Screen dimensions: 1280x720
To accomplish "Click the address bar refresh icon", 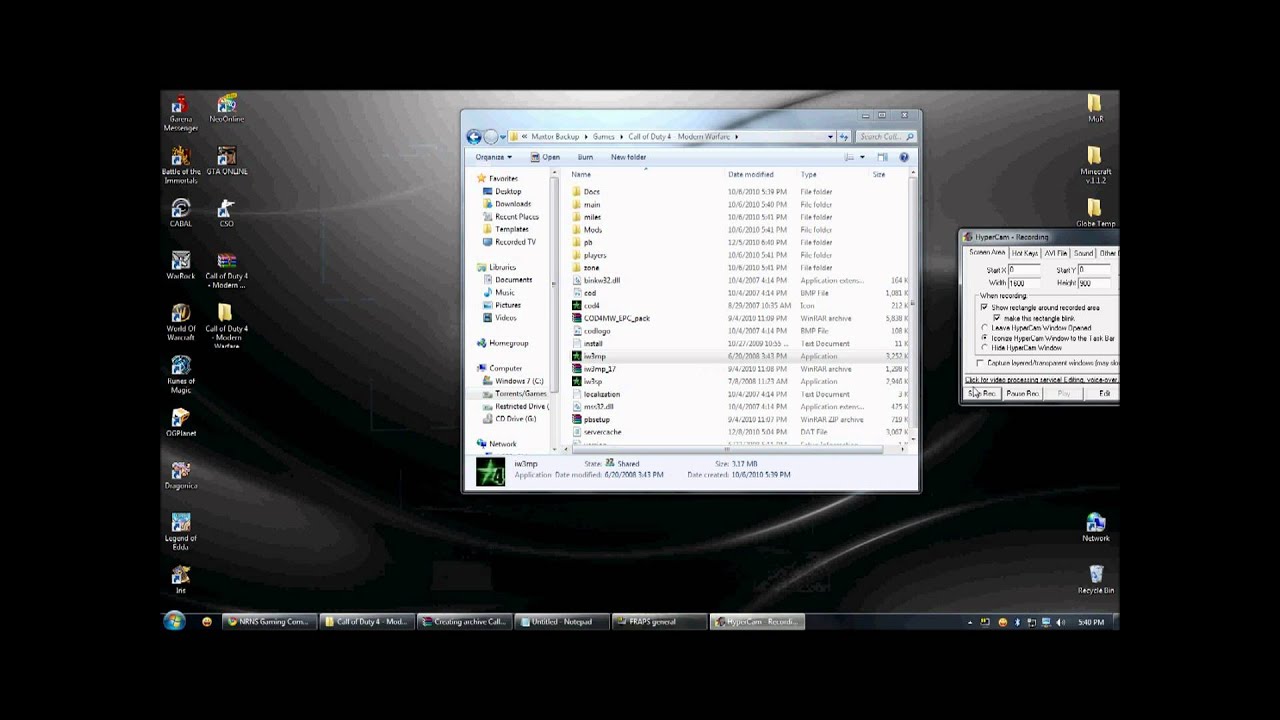I will coord(844,137).
